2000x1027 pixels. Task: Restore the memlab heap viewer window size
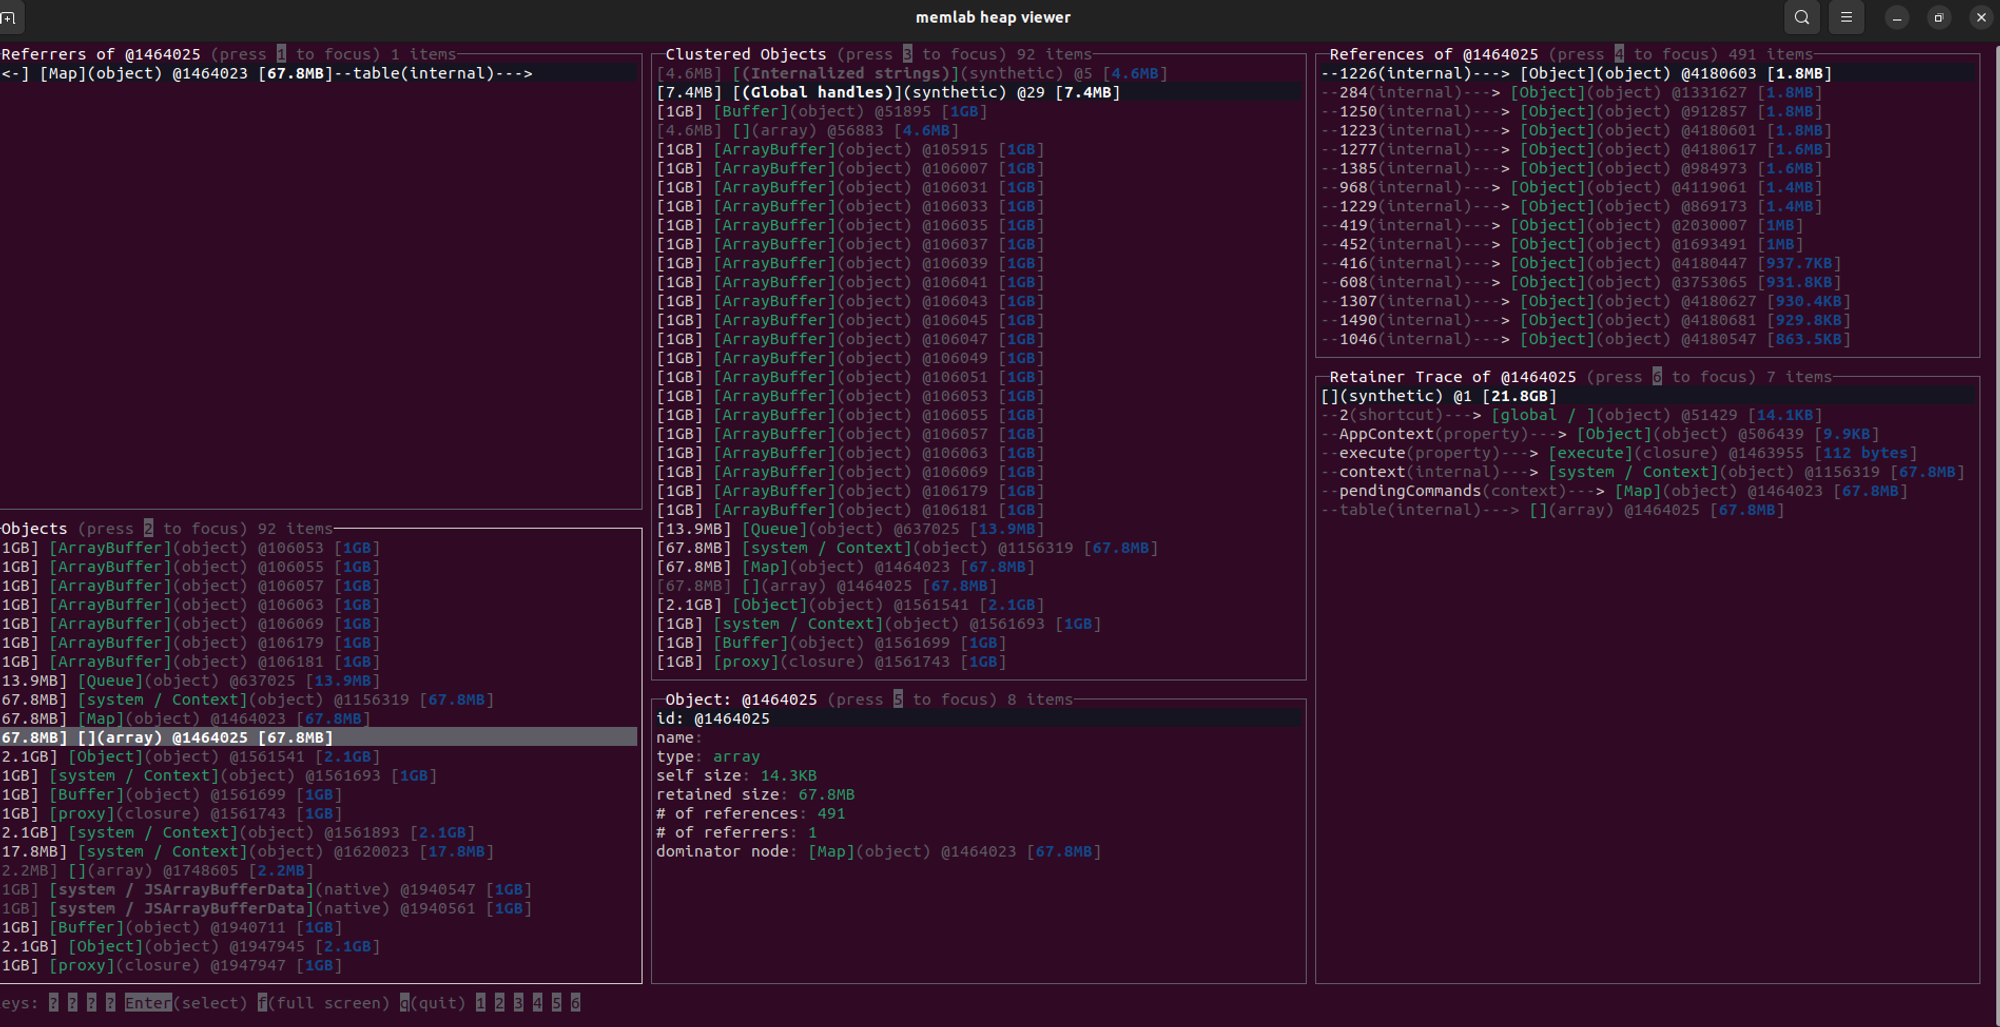[1939, 17]
